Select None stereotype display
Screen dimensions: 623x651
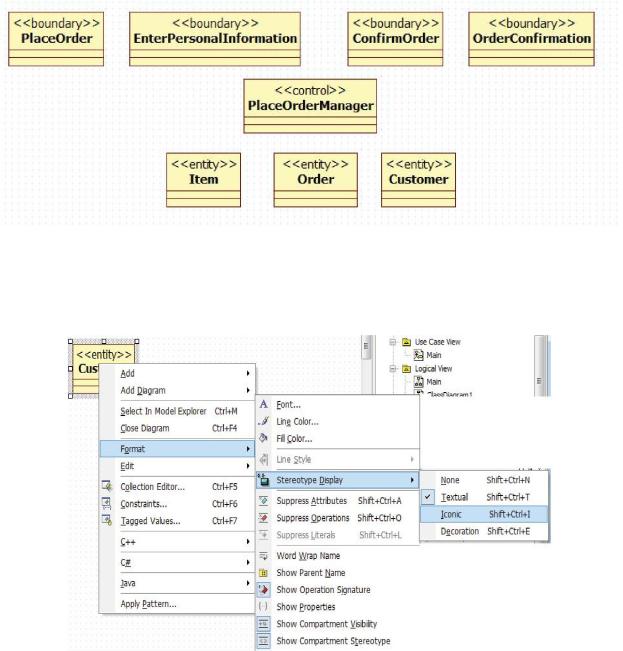[484, 480]
